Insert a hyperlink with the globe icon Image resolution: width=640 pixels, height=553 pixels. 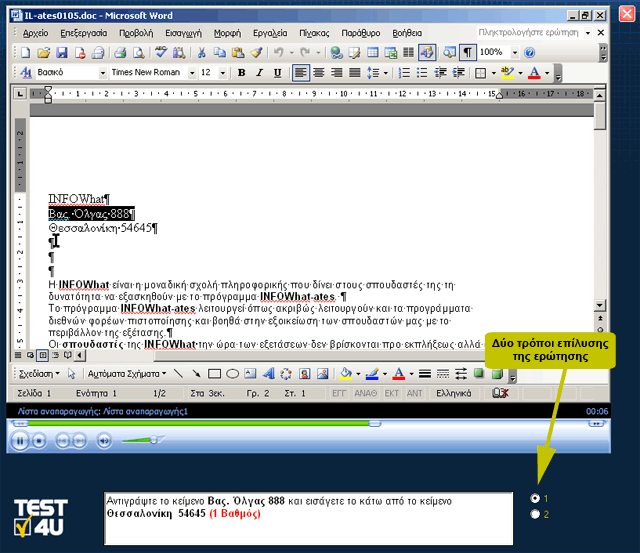(336, 53)
